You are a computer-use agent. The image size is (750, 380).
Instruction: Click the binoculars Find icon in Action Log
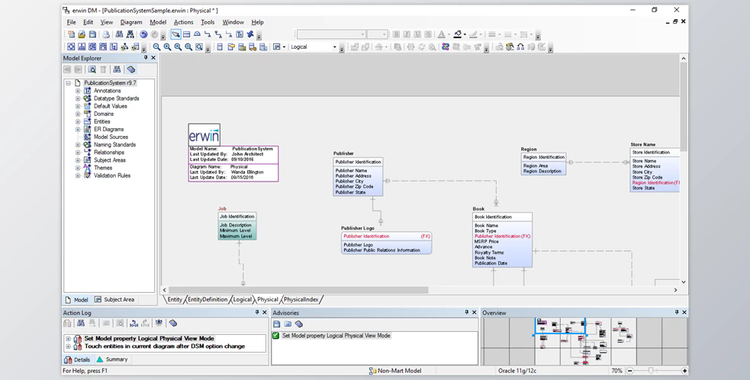(81, 324)
